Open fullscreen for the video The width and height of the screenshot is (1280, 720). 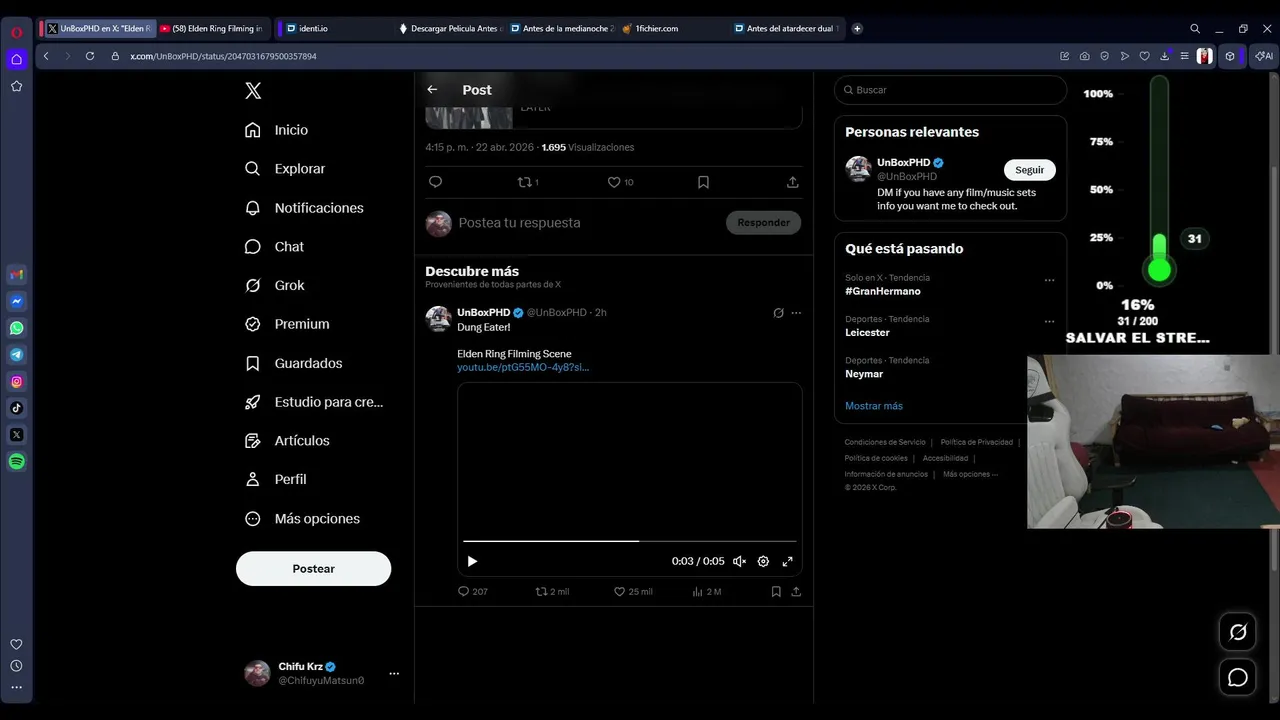[x=787, y=561]
